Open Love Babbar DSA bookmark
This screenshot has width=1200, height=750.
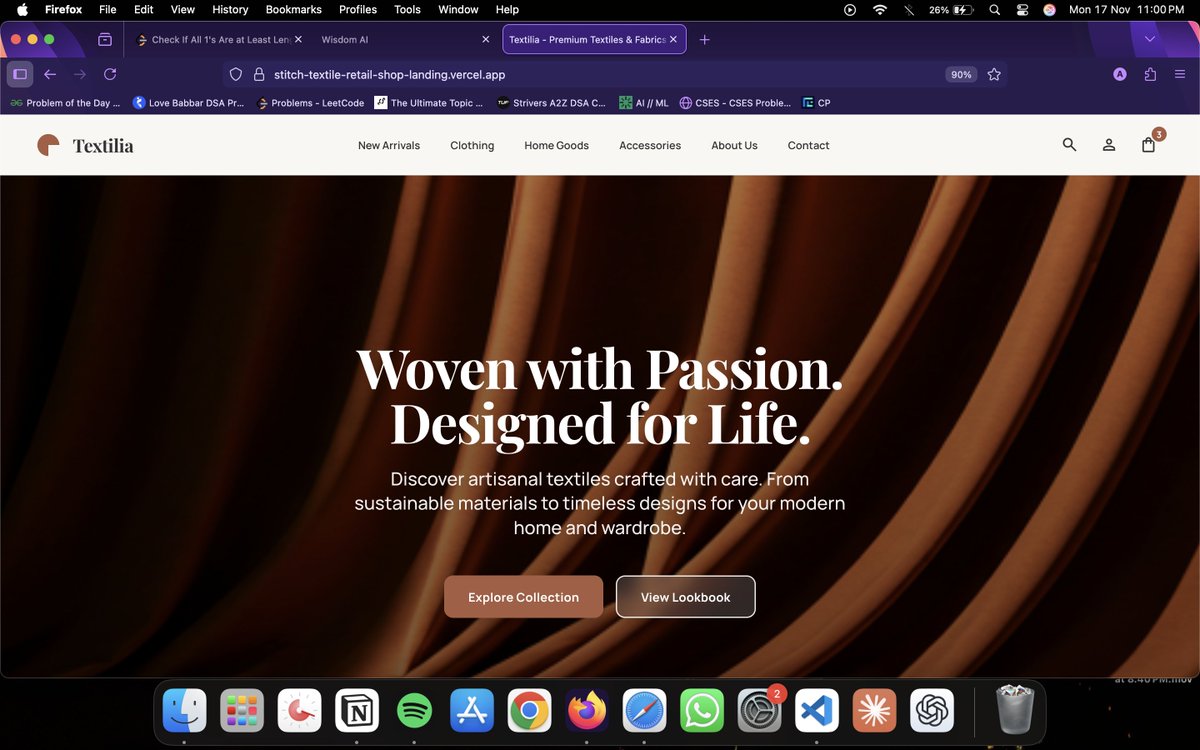pos(188,102)
